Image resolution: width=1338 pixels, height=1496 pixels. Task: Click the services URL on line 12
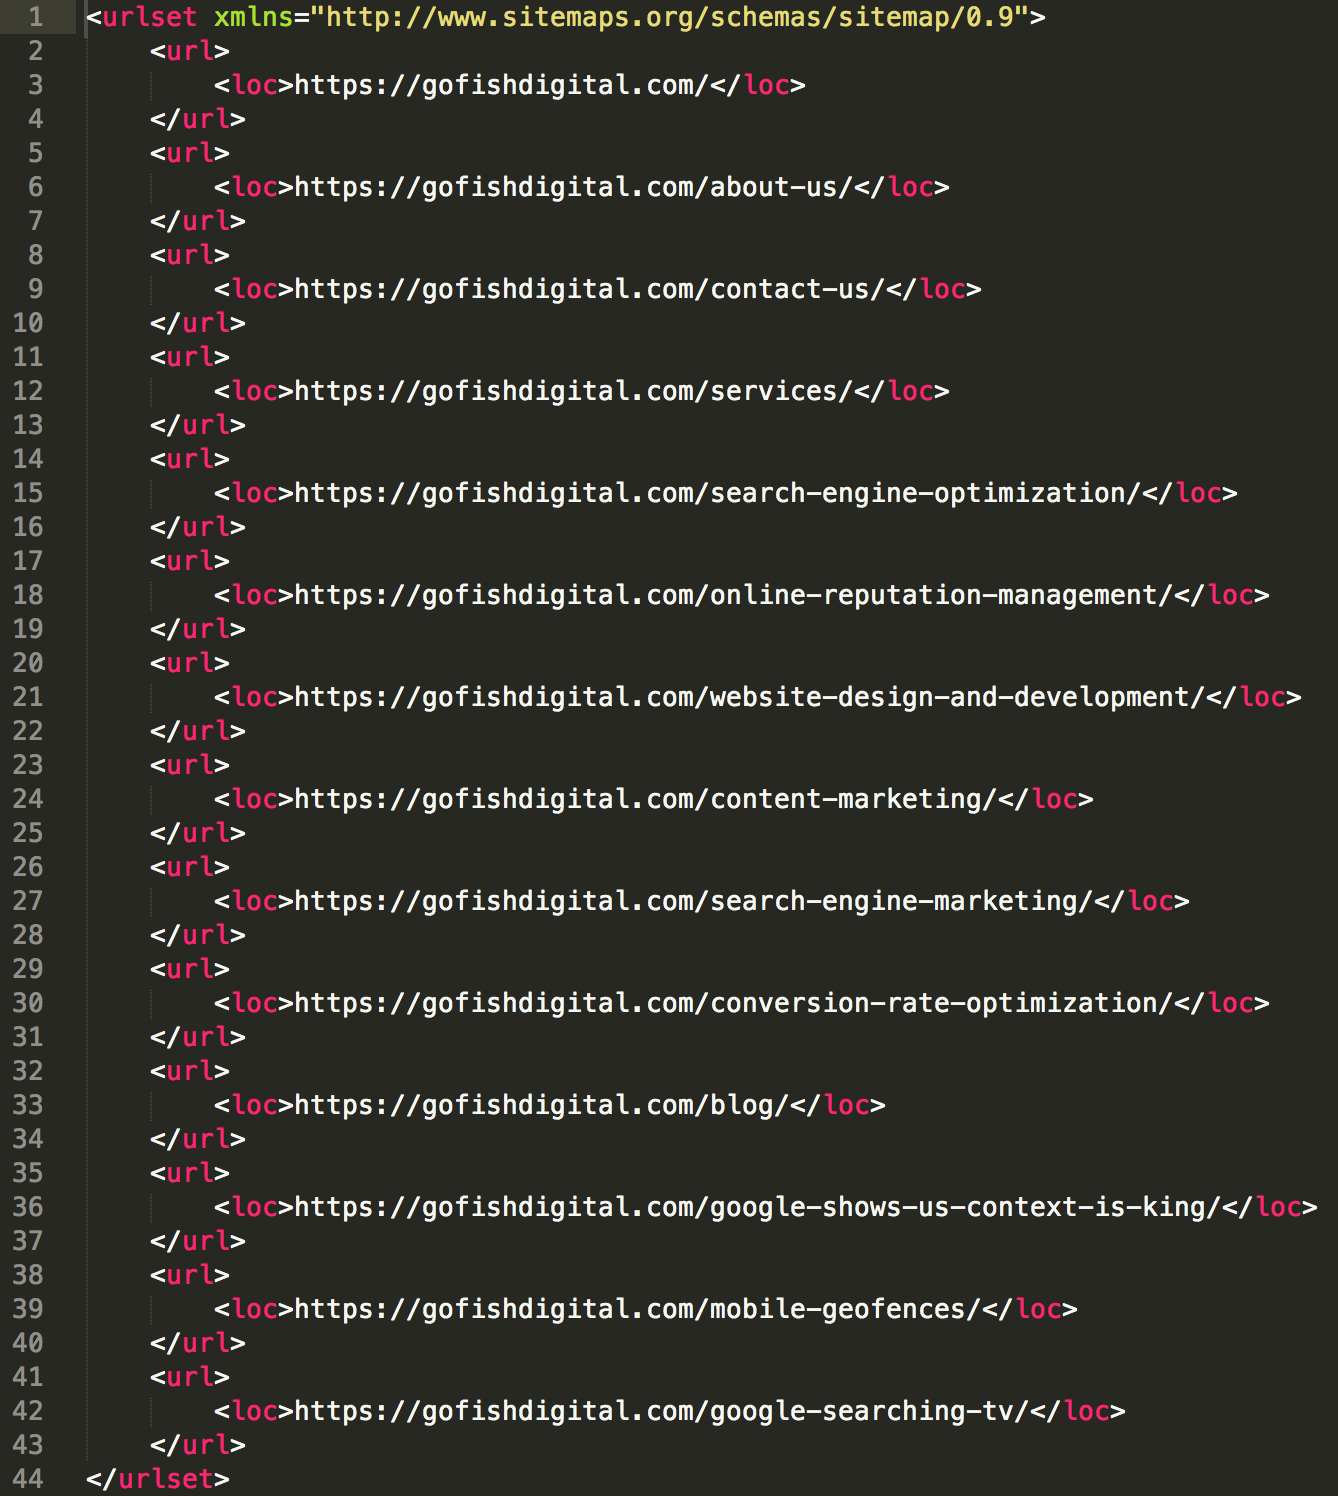(573, 391)
